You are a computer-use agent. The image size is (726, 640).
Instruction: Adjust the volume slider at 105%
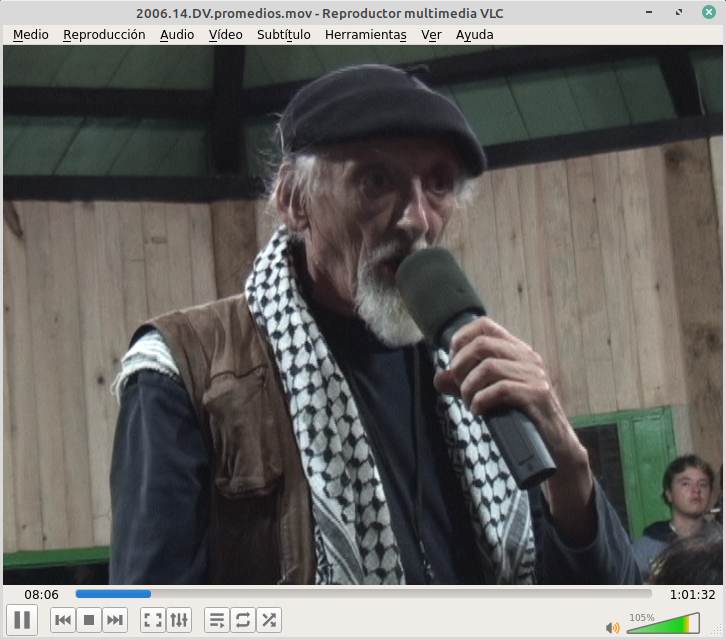click(662, 626)
